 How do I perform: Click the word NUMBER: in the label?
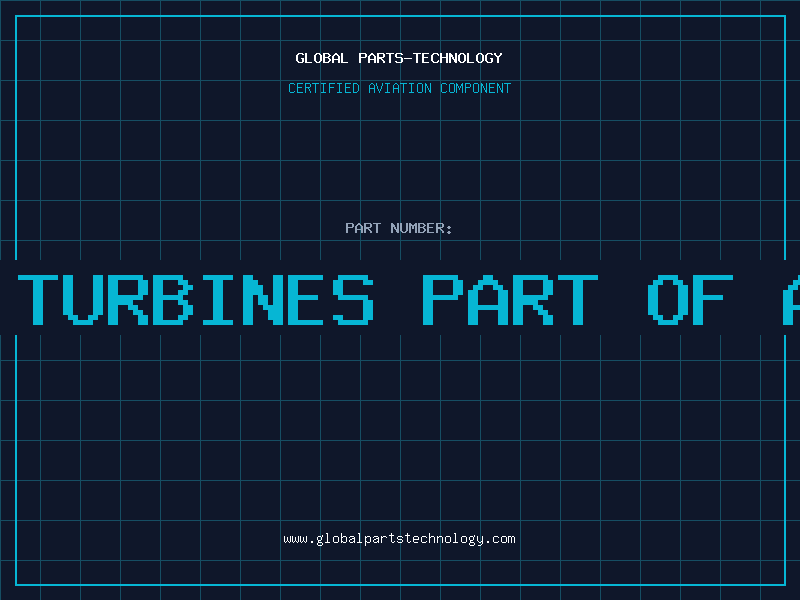tap(421, 228)
